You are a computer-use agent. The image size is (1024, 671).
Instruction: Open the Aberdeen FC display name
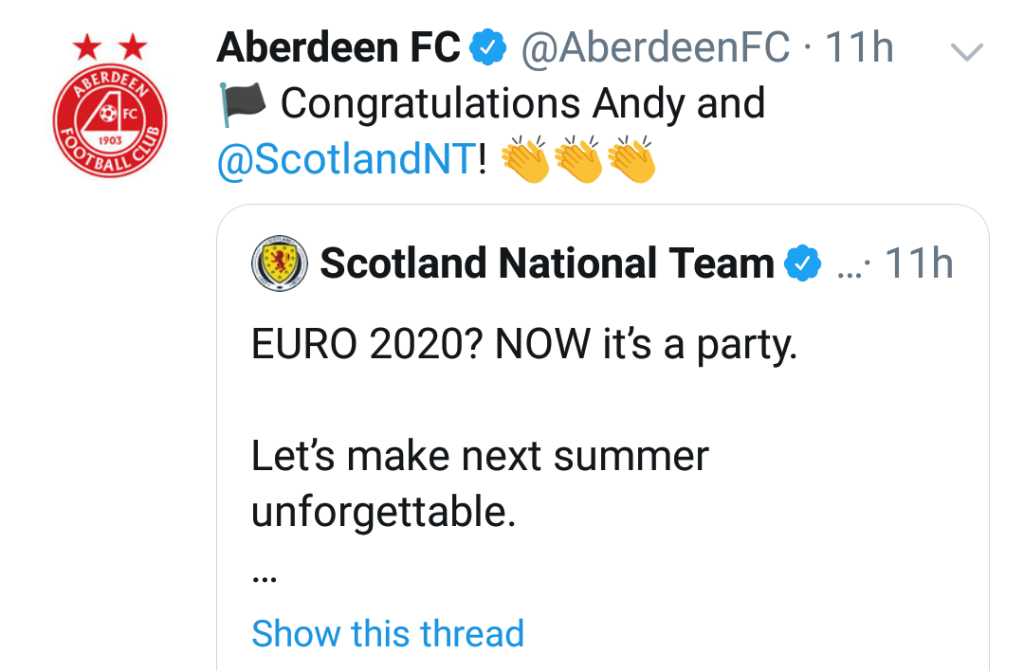339,47
